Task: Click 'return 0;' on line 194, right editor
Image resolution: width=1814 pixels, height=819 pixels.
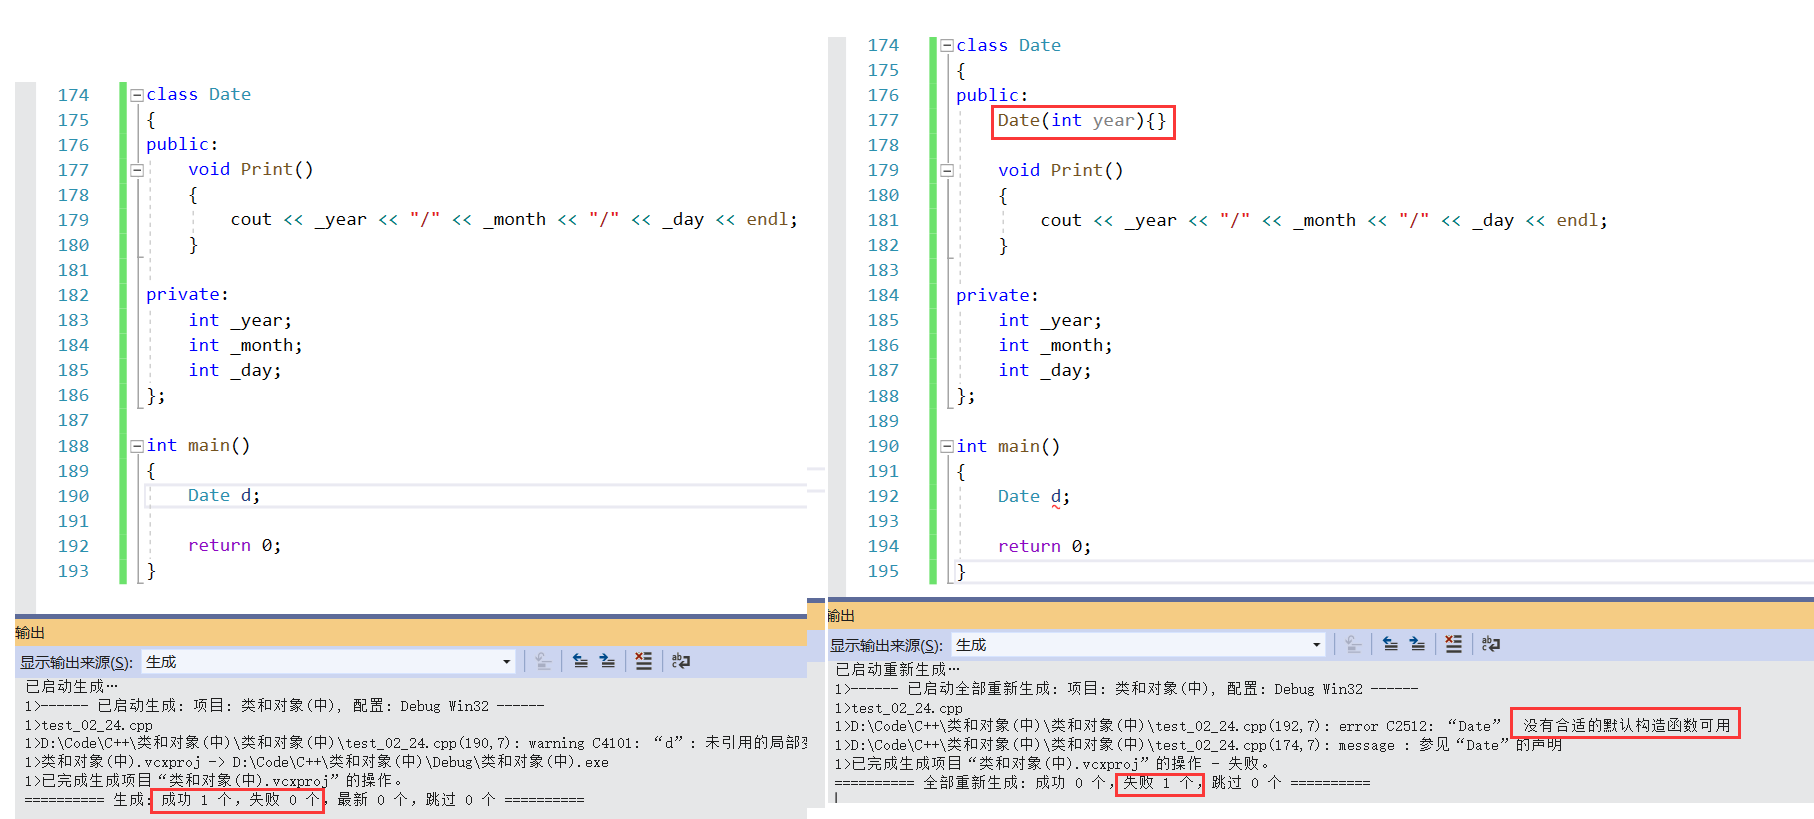Action: pyautogui.click(x=1045, y=546)
